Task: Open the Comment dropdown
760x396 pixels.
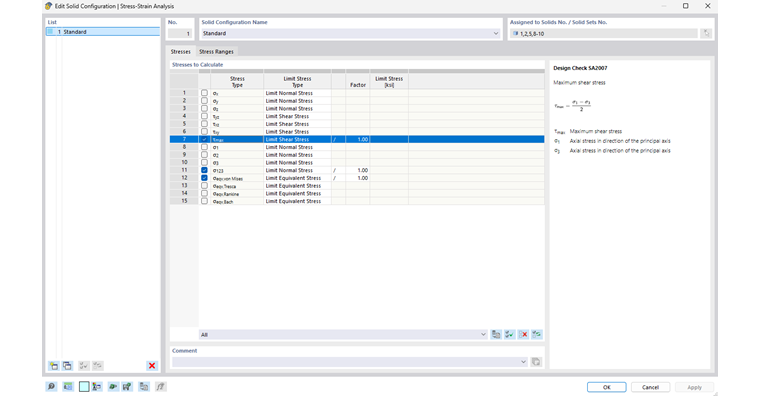Action: pyautogui.click(x=523, y=362)
